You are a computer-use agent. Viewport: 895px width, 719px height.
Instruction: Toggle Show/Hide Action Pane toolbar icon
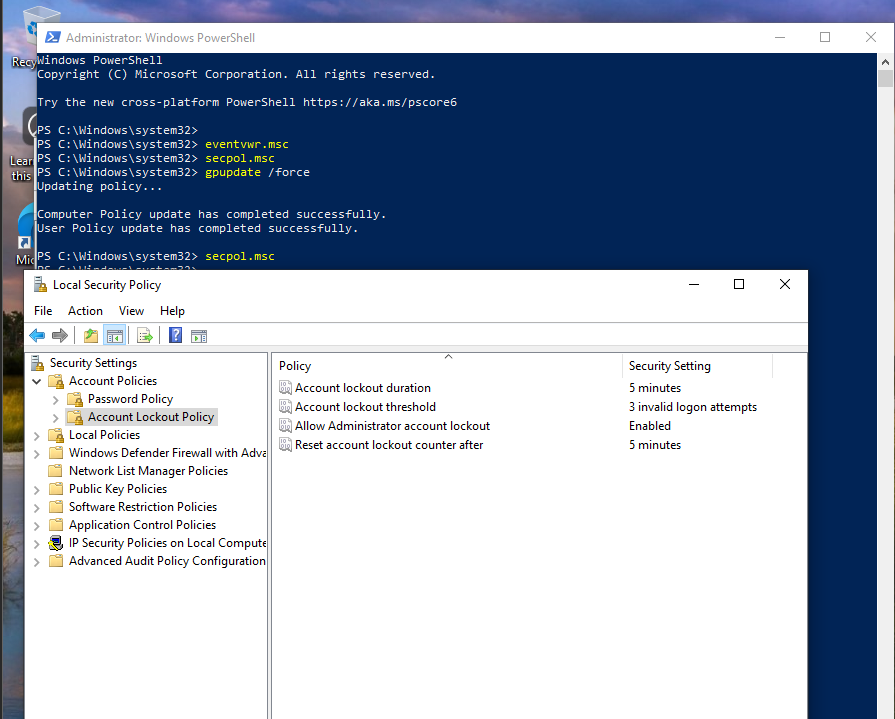coord(199,336)
